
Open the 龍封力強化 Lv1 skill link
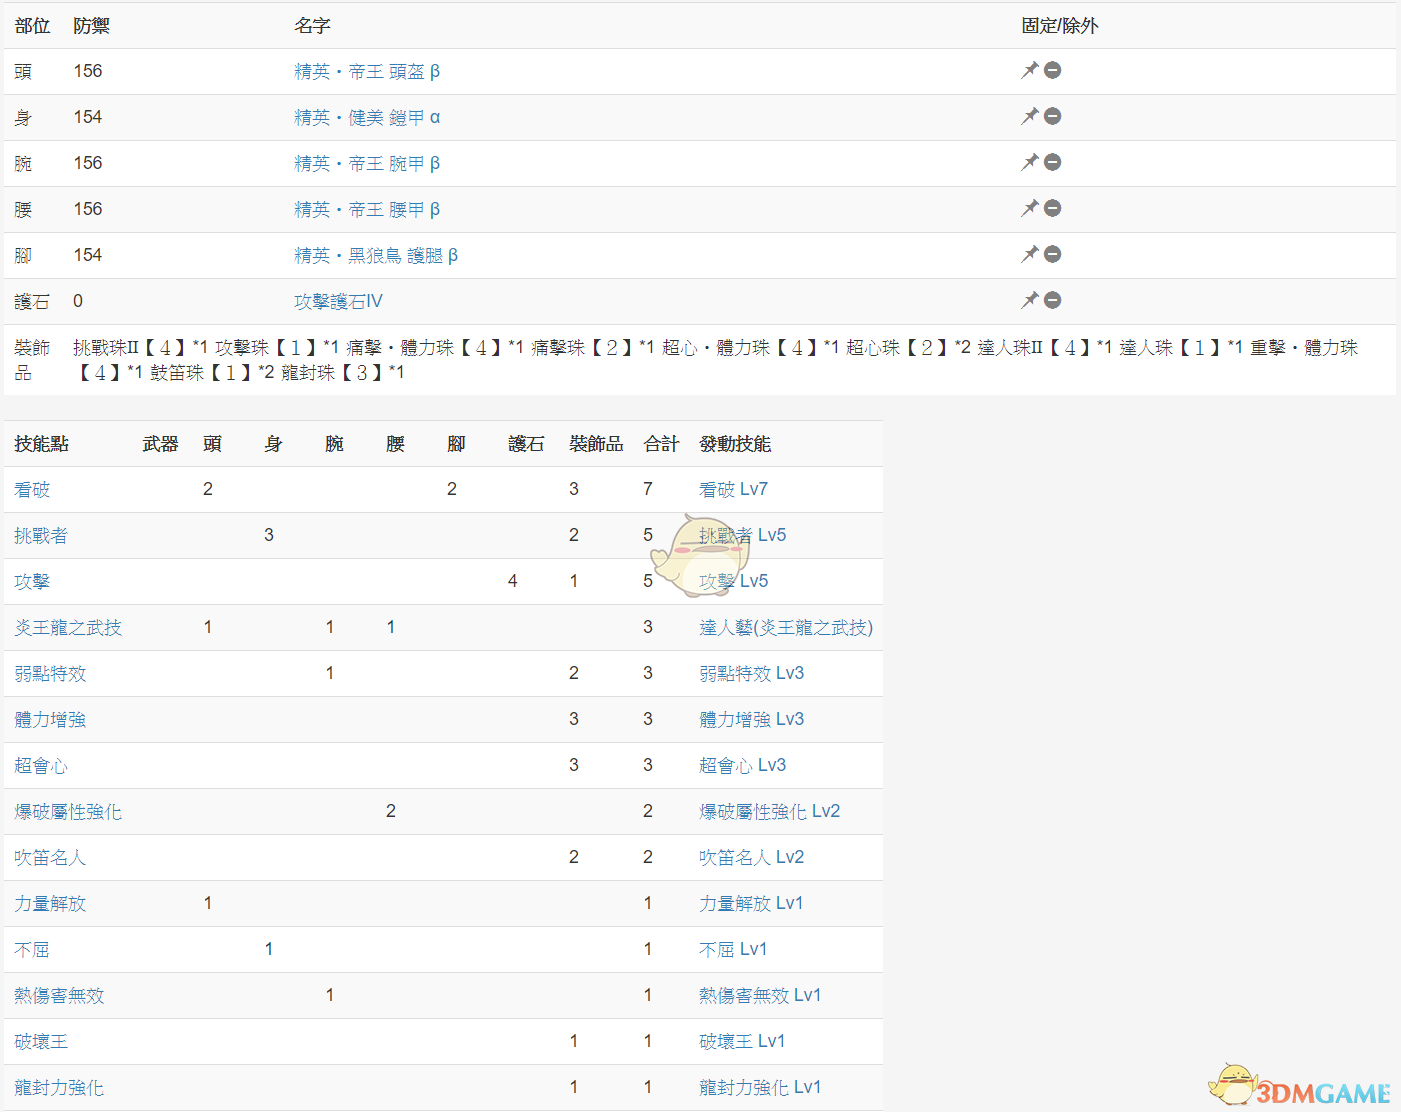[x=759, y=1088]
